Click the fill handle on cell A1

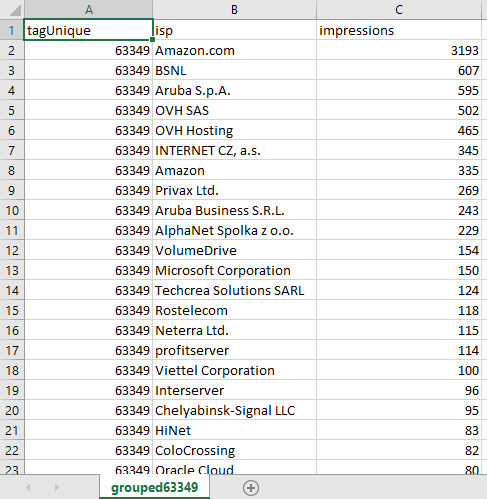pos(152,39)
